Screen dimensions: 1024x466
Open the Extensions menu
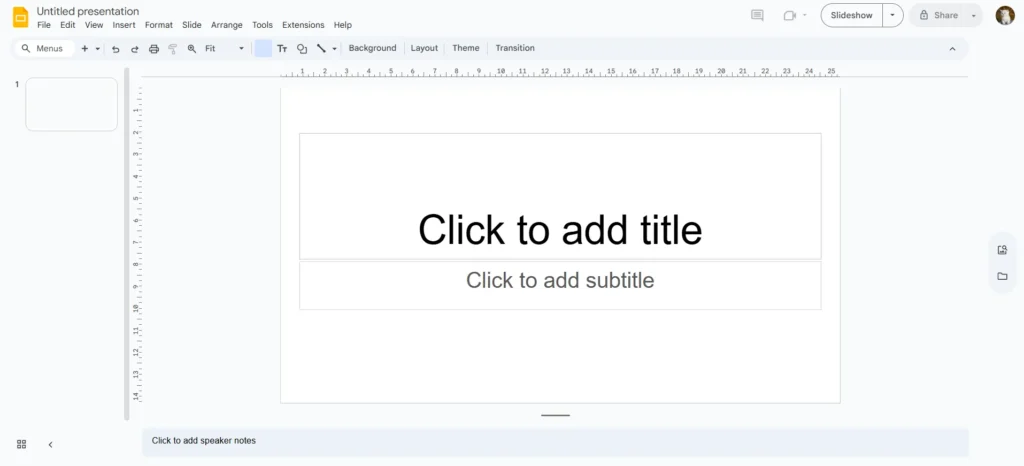303,25
